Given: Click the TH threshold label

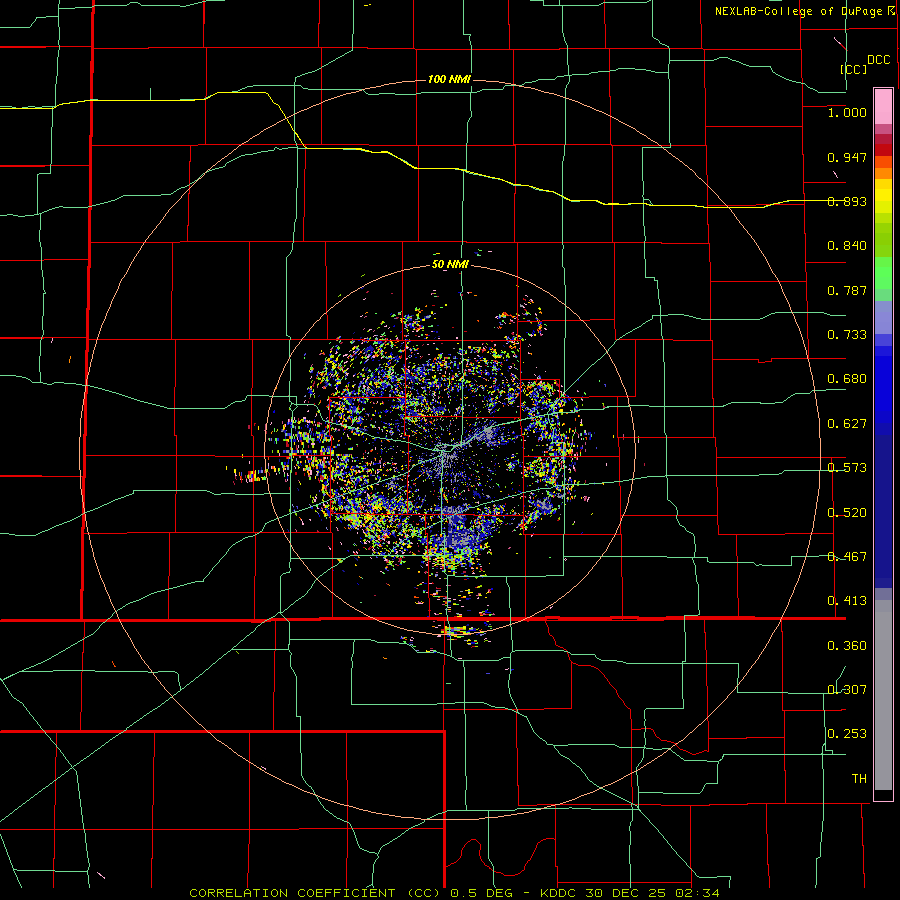Looking at the screenshot, I should point(859,779).
